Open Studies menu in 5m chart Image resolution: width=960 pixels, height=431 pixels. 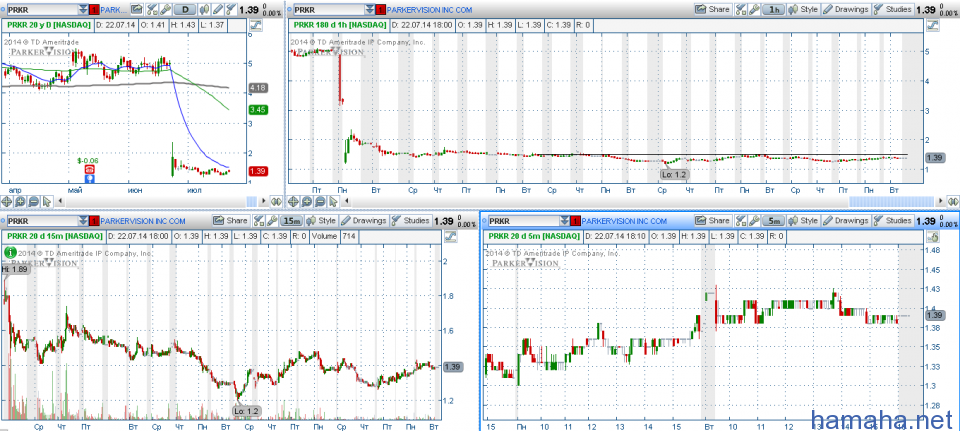coord(893,220)
